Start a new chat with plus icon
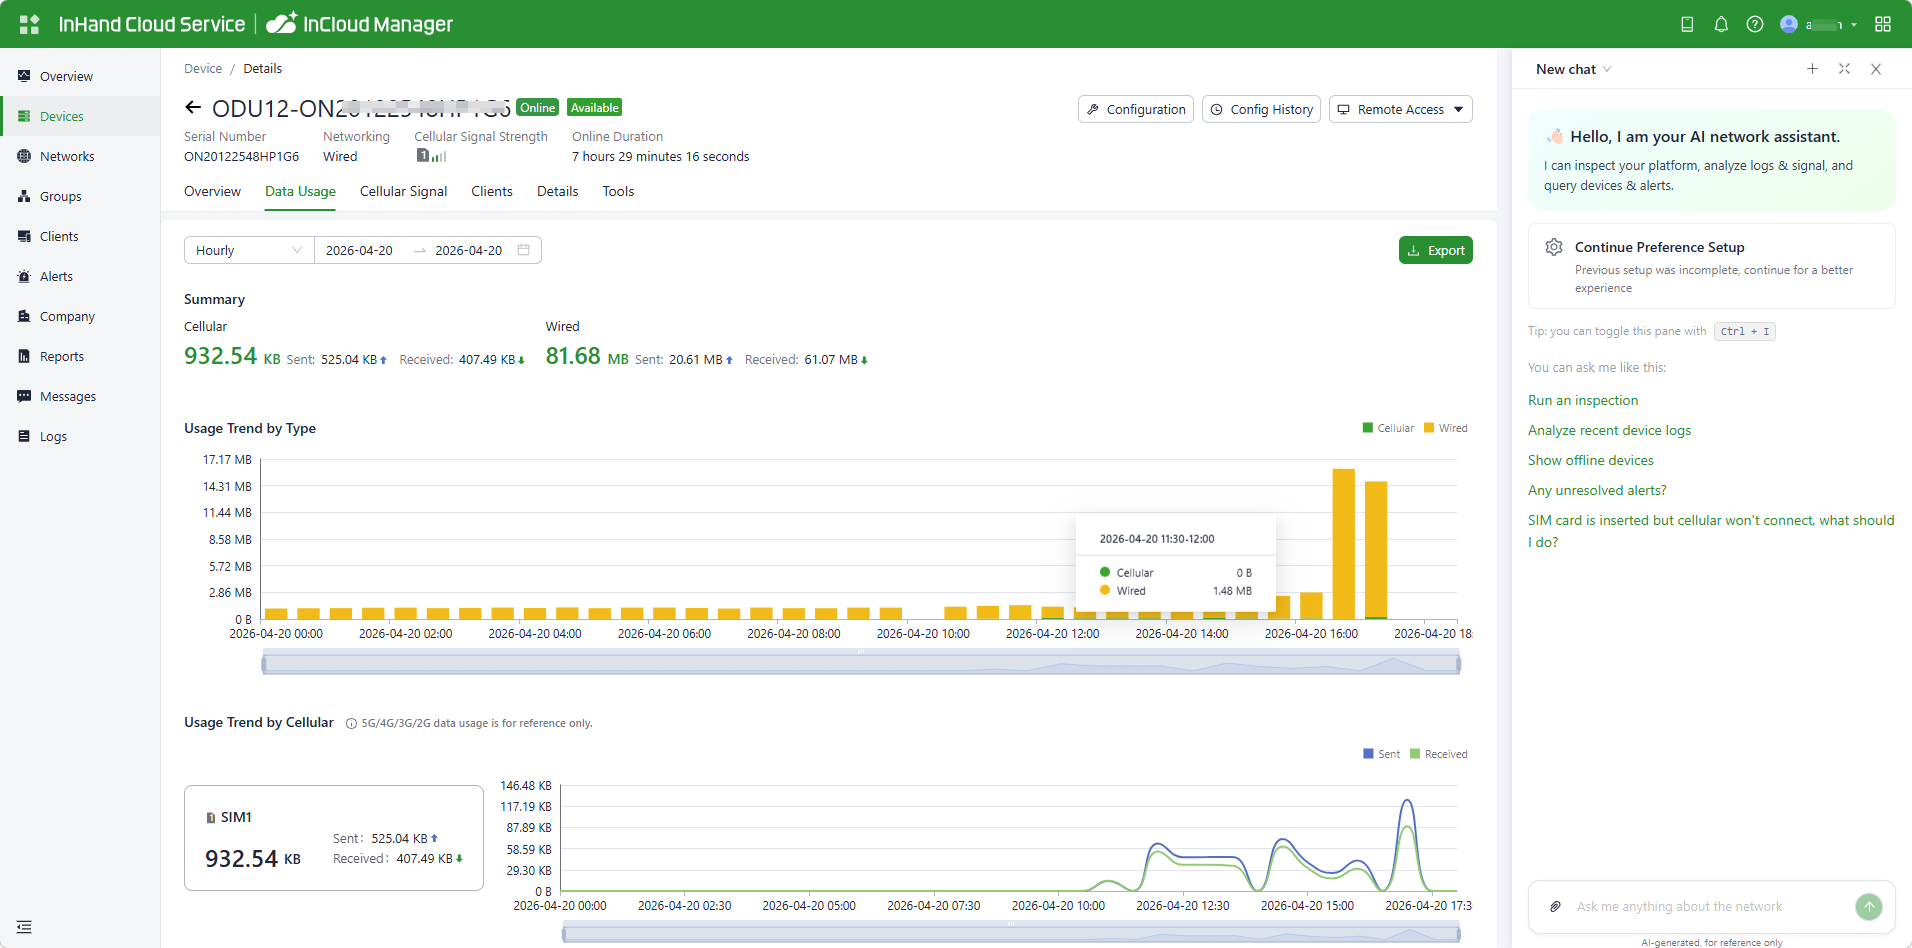The height and width of the screenshot is (948, 1912). pyautogui.click(x=1812, y=69)
